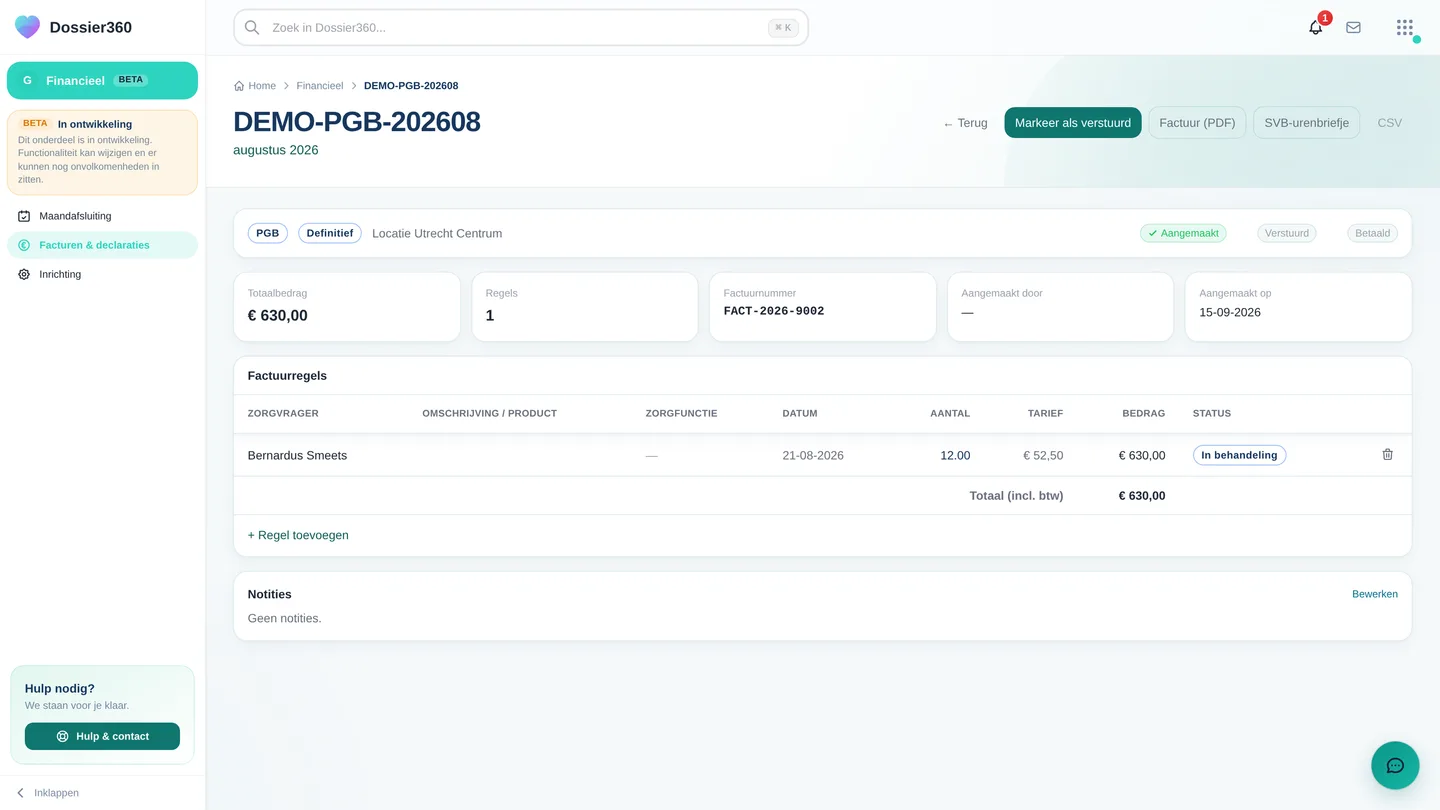Collapse the sidebar with Inklappen
Screen dimensions: 1440x810
click(x=48, y=793)
